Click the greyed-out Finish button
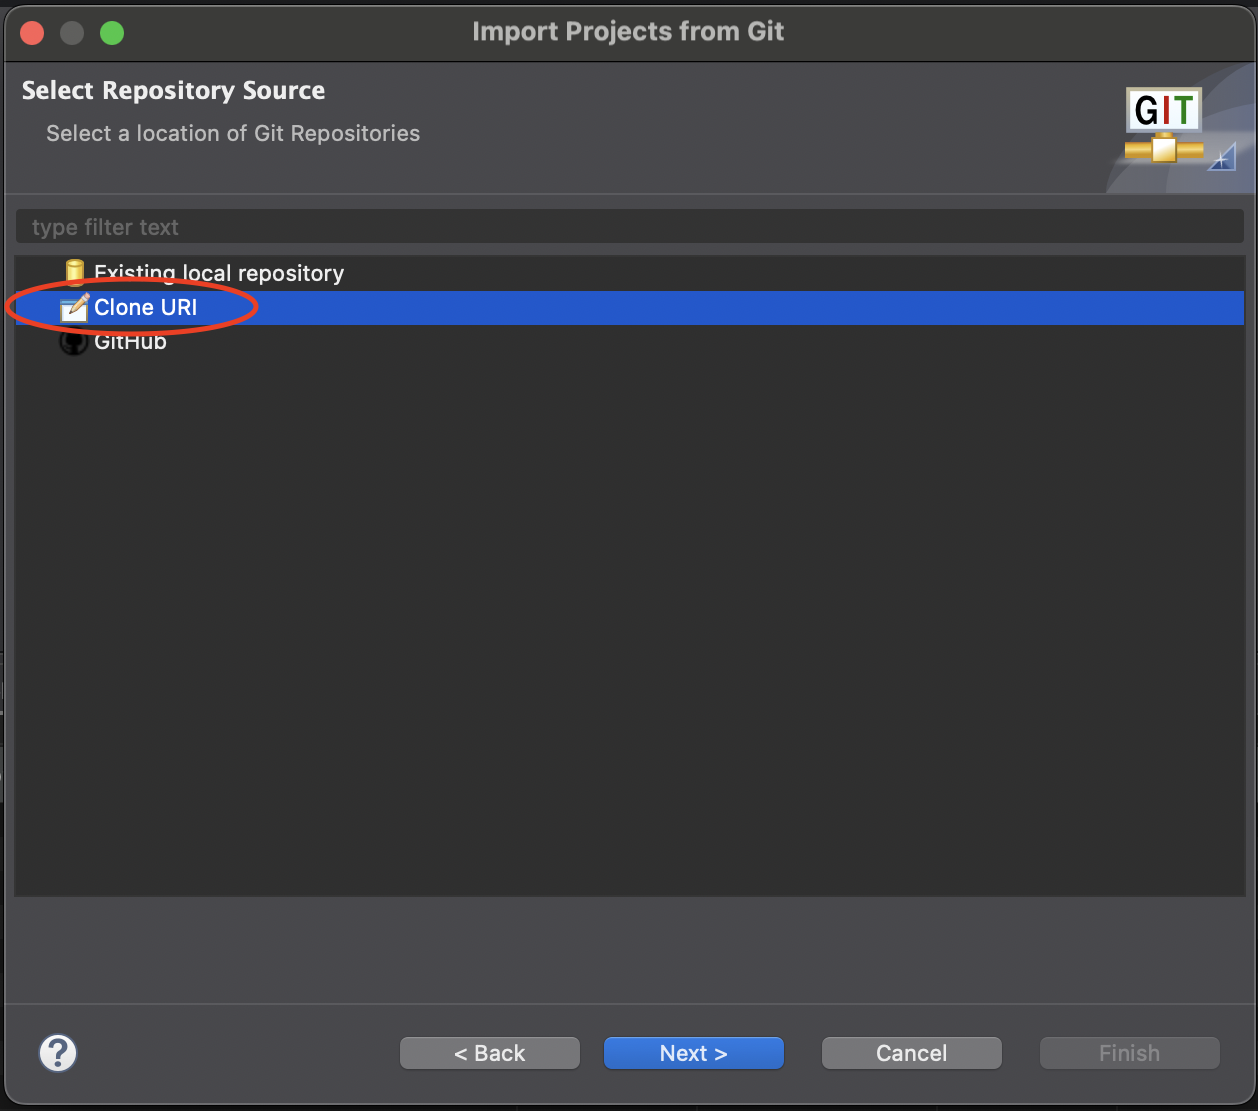The image size is (1258, 1111). click(x=1129, y=1053)
